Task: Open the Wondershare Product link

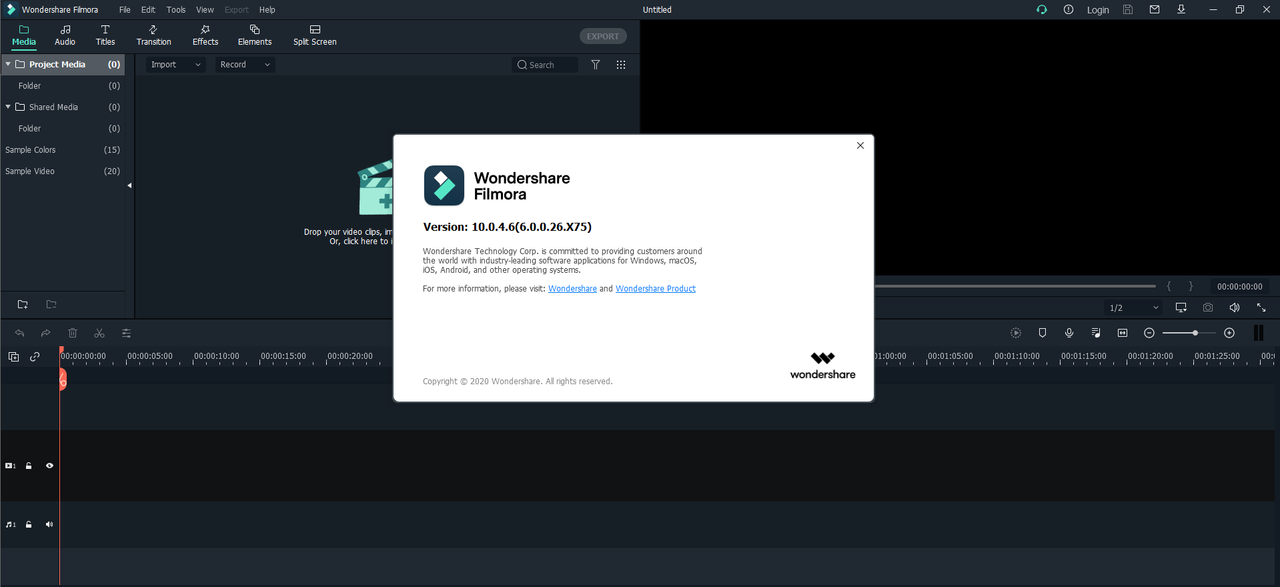Action: 655,289
